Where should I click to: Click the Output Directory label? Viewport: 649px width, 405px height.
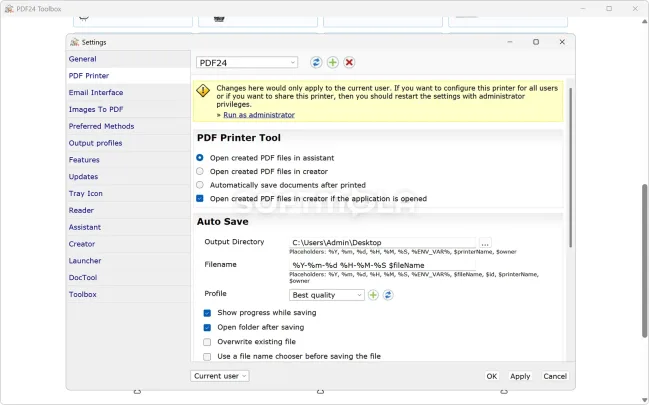pyautogui.click(x=234, y=242)
